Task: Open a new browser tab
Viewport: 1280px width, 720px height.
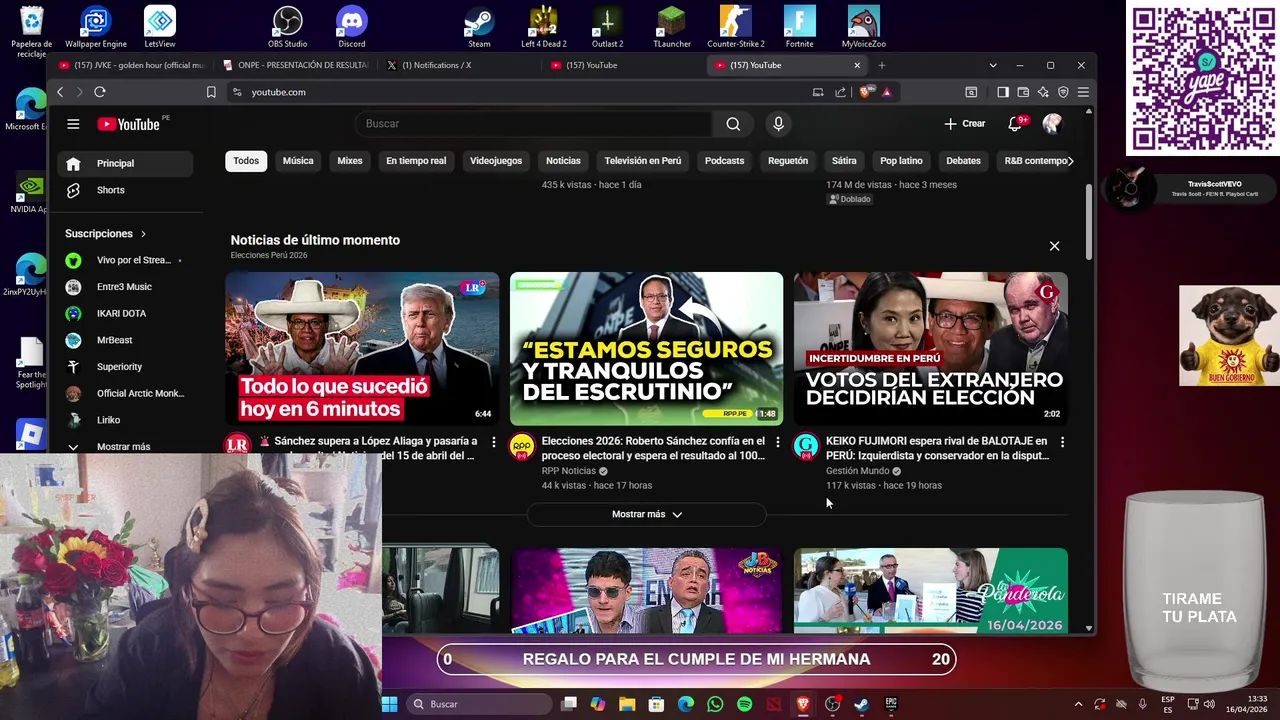Action: coord(881,65)
